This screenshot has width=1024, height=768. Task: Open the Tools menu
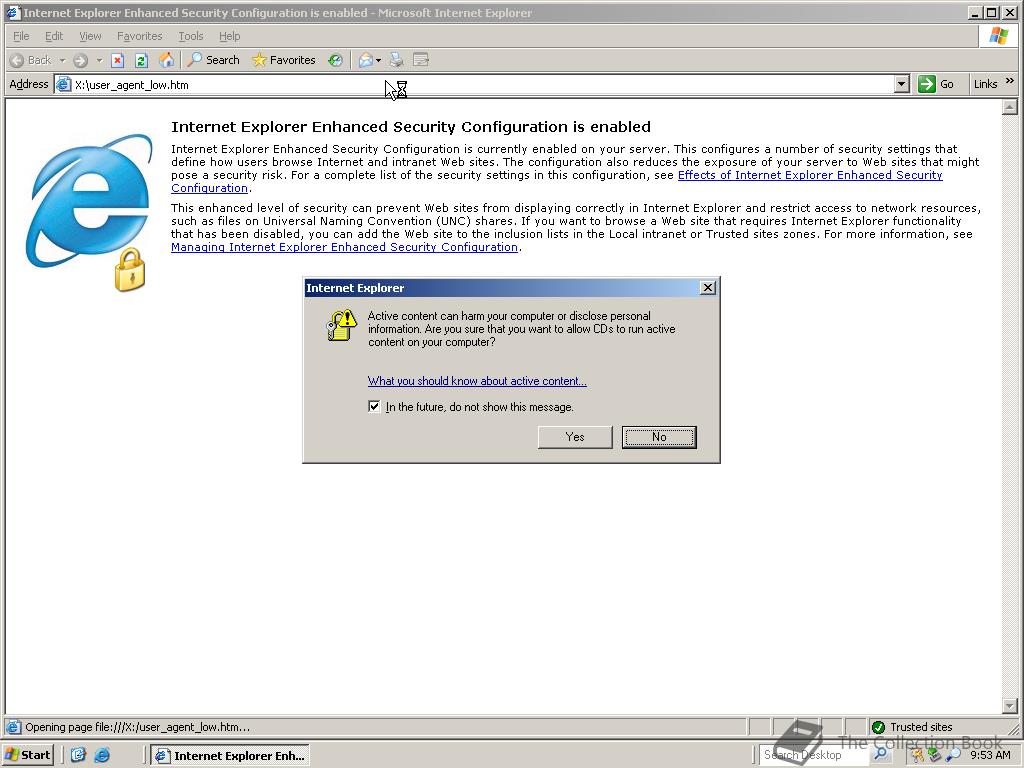[191, 36]
